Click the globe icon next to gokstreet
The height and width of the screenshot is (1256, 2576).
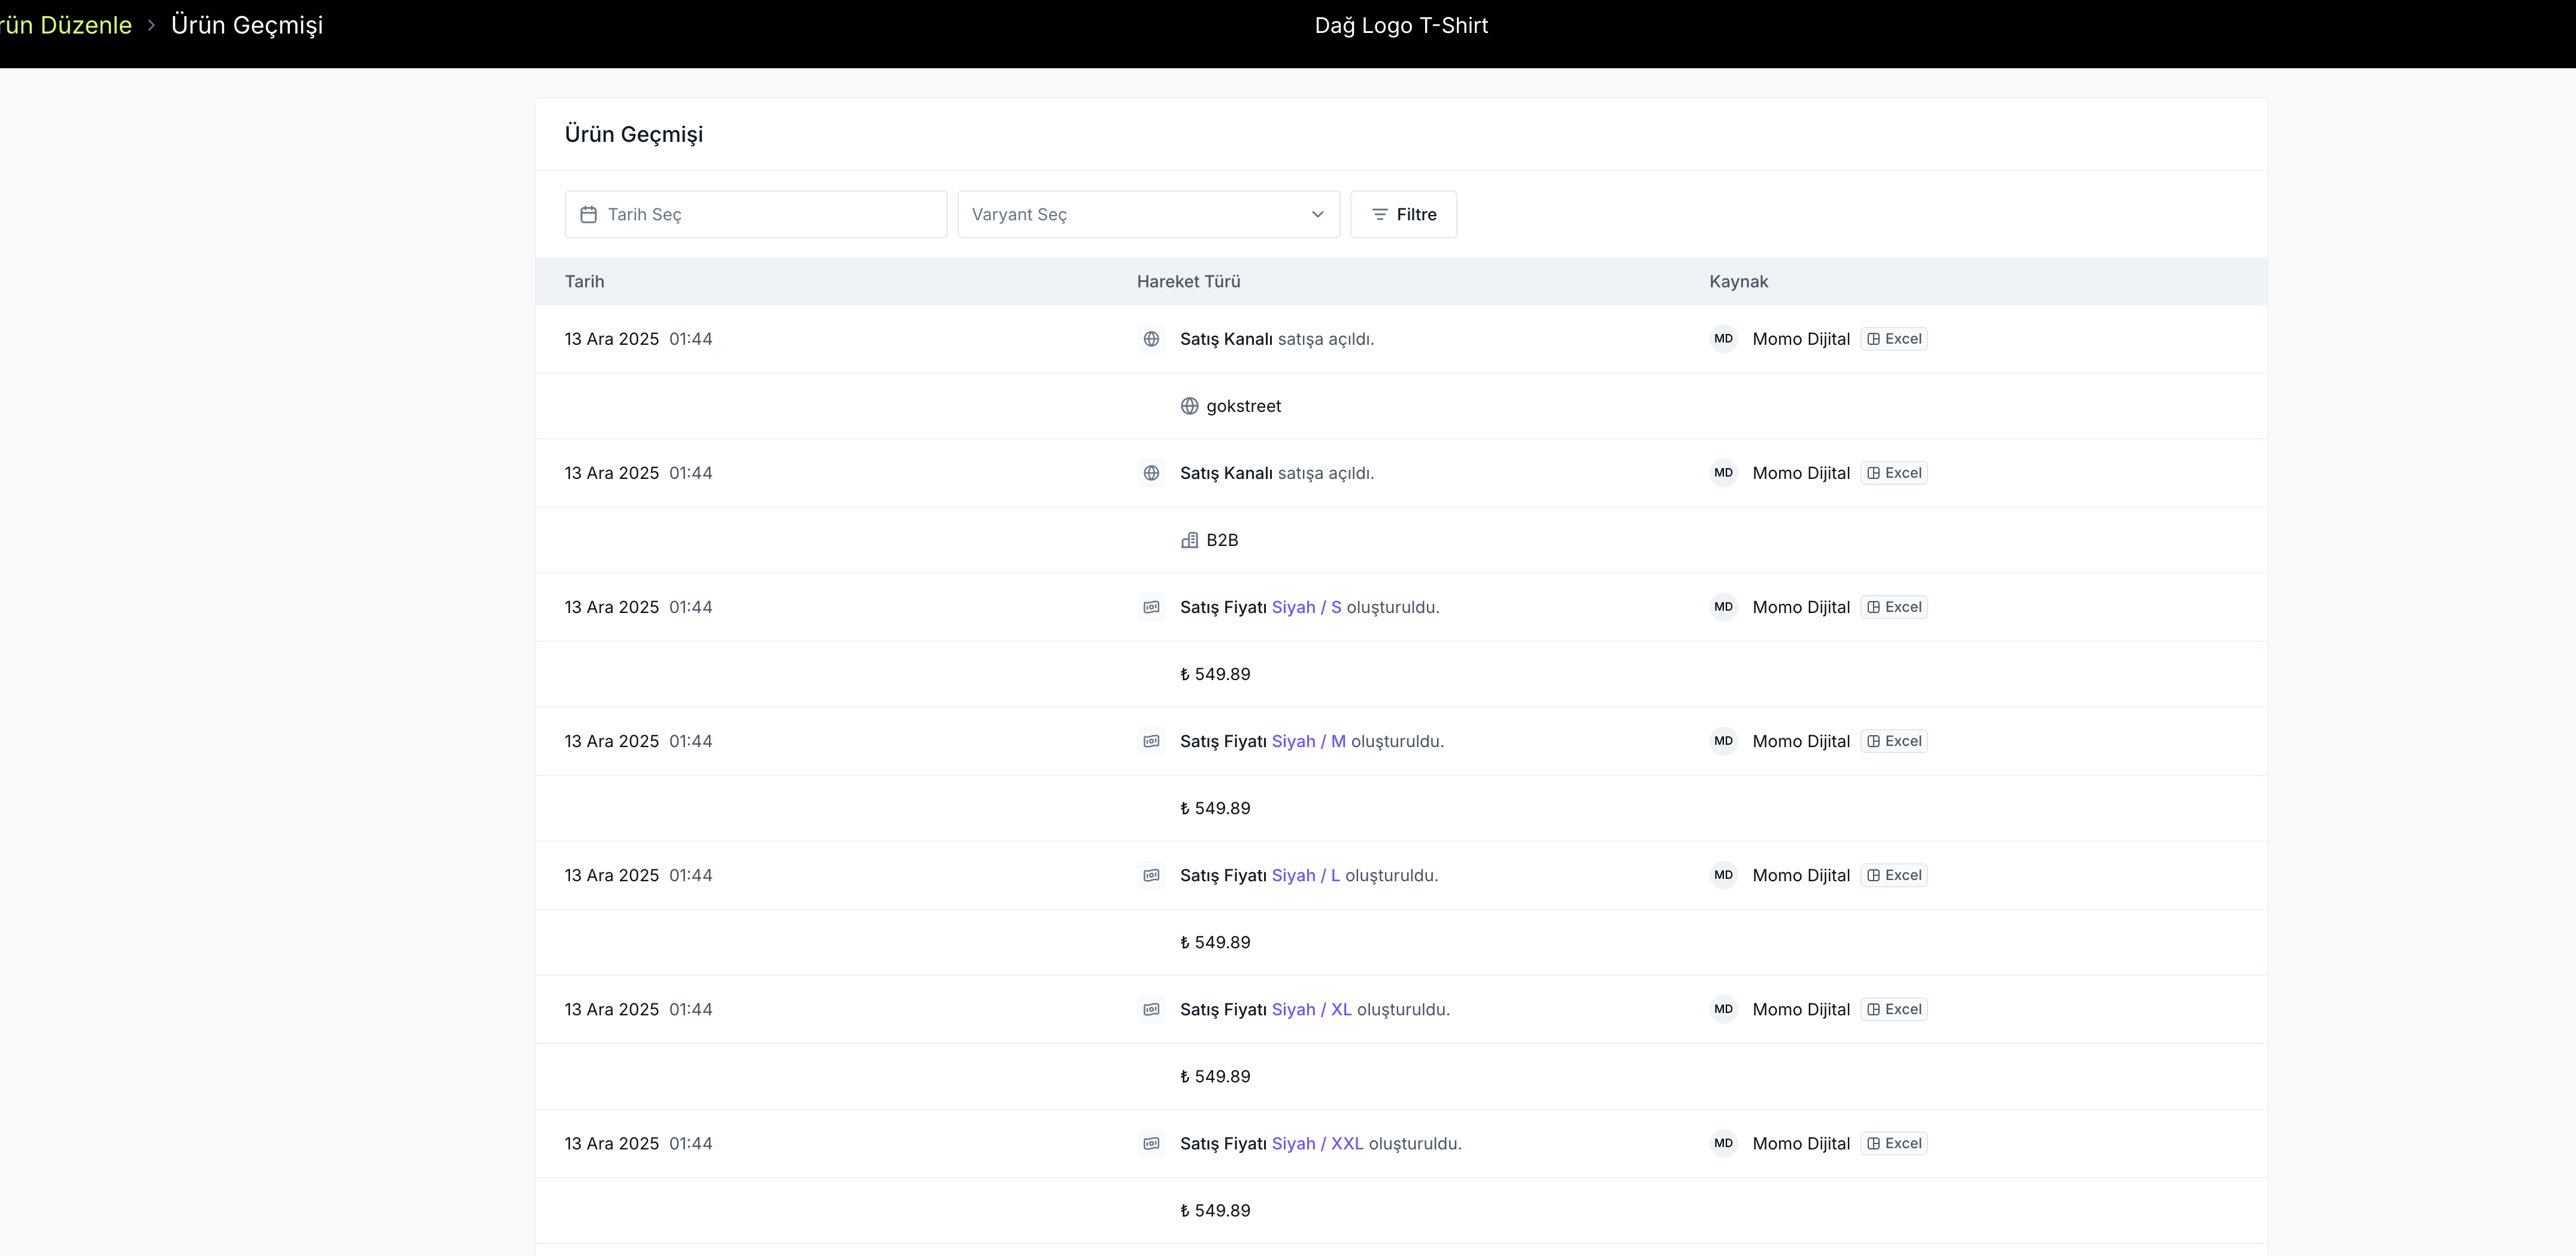point(1189,406)
